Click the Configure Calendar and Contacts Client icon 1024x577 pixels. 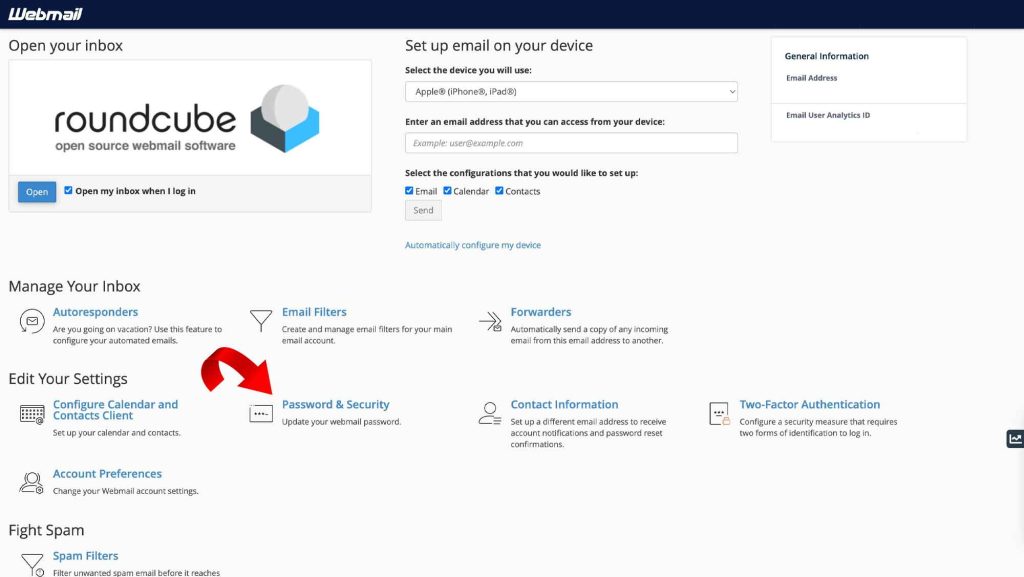(x=31, y=413)
